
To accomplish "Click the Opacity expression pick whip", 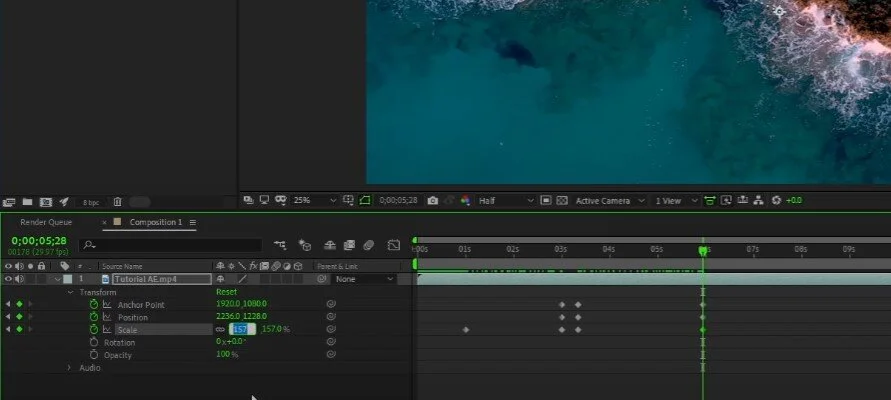I will pos(331,354).
